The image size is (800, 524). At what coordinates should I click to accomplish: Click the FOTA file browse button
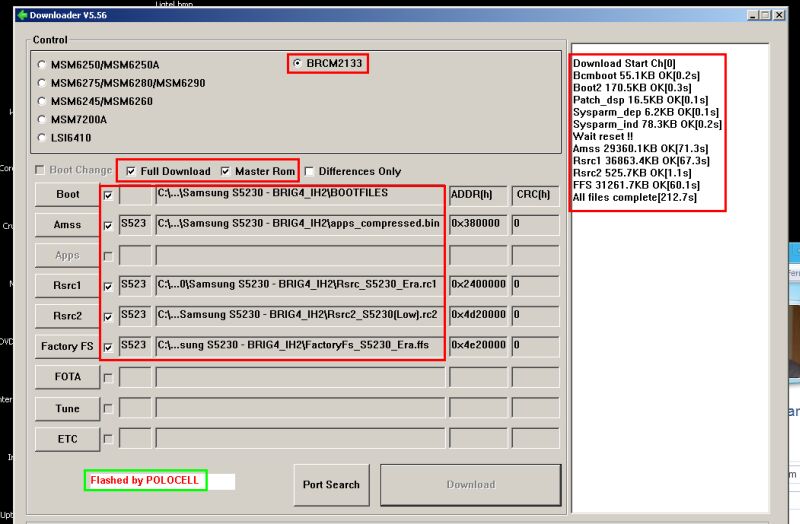coord(67,377)
